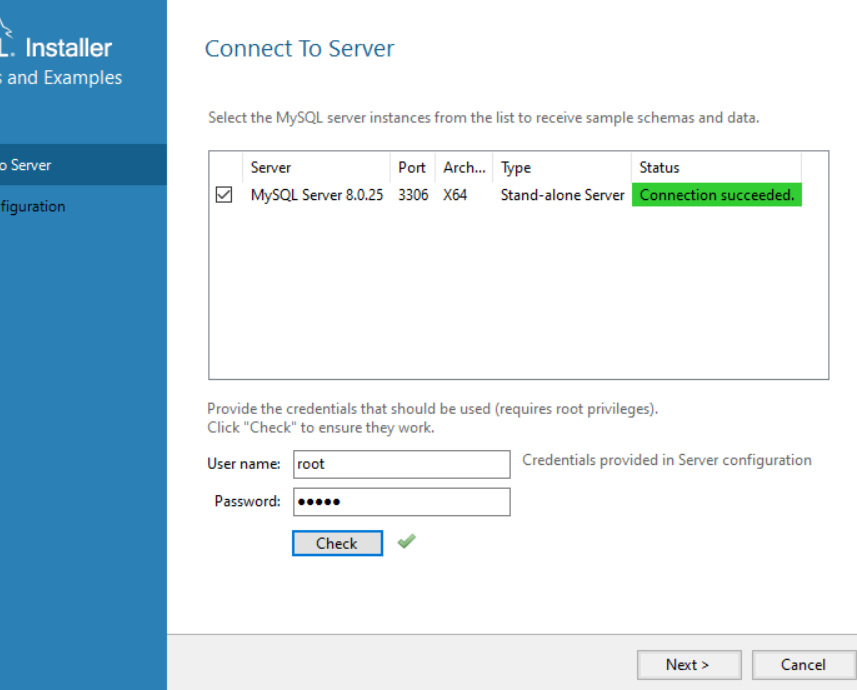Click the green checkmark icon beside Check
Screen dimensions: 857x690
point(407,541)
